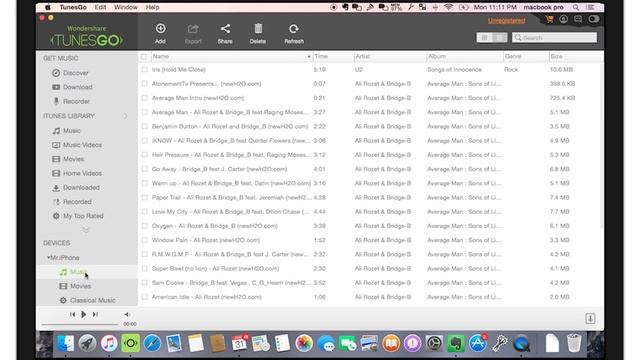Open the Window menu

pos(126,7)
